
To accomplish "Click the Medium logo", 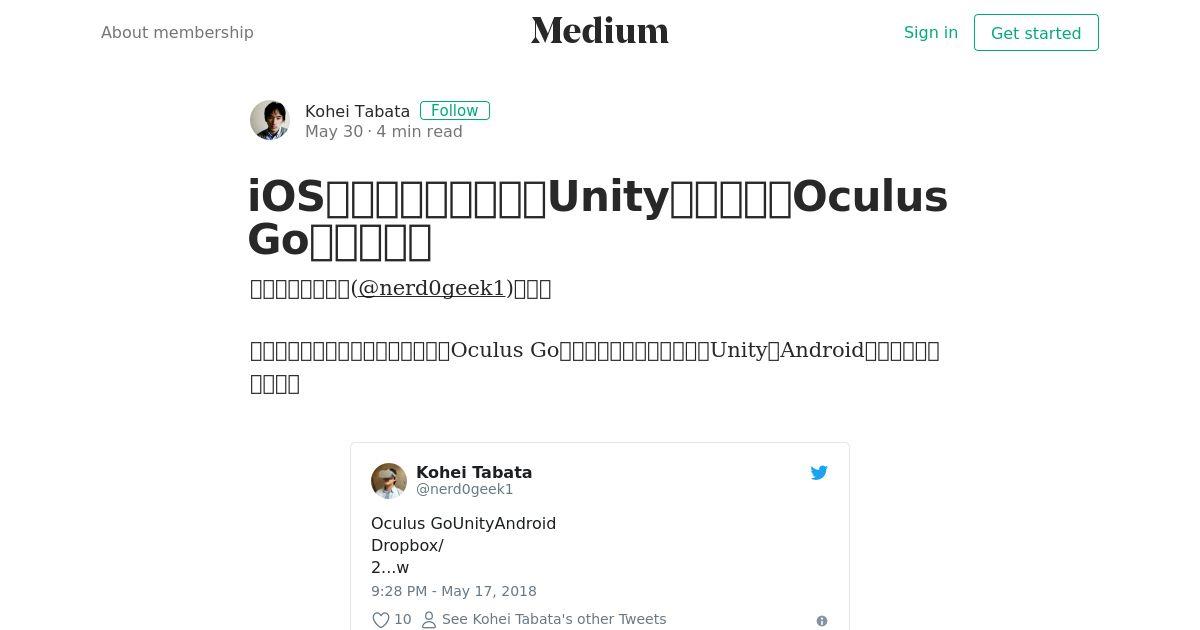I will (x=600, y=31).
